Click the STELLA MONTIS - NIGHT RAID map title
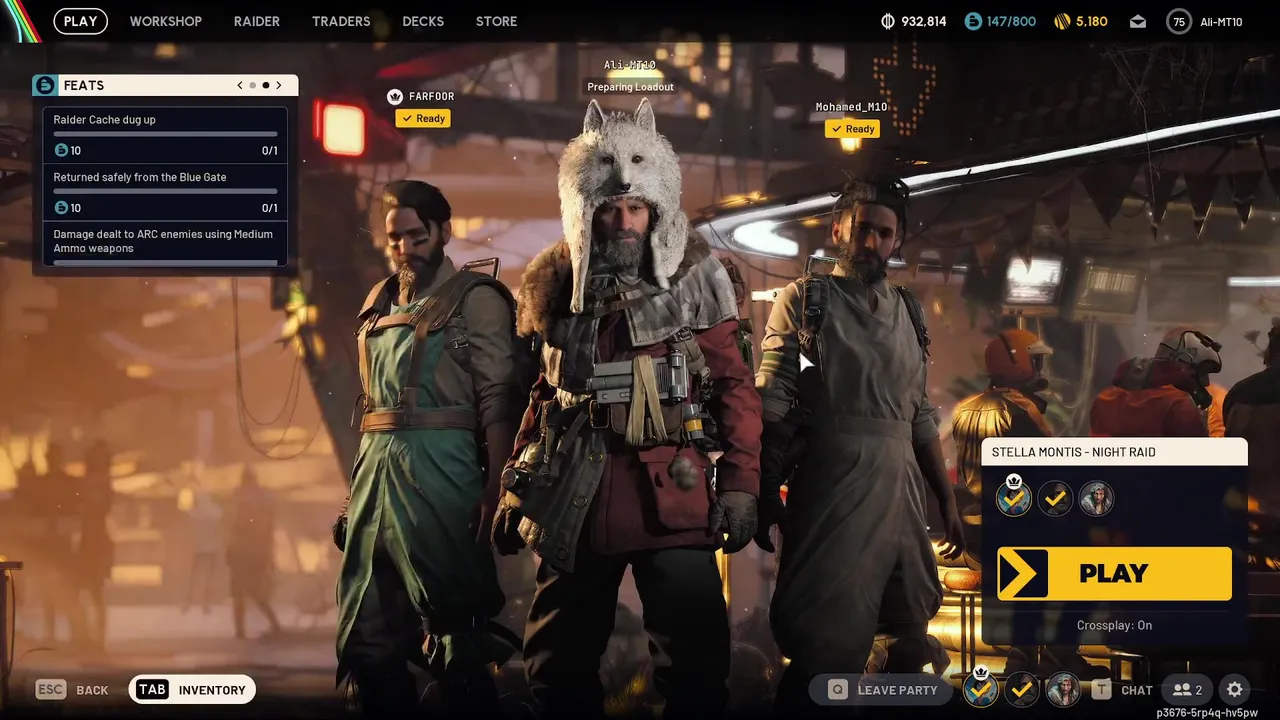Image resolution: width=1280 pixels, height=720 pixels. click(x=1073, y=452)
